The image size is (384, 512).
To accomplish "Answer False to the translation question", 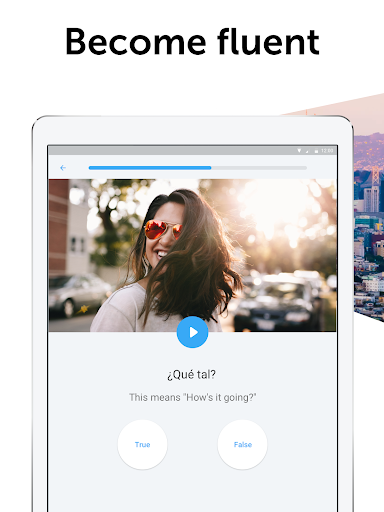I will pos(242,444).
